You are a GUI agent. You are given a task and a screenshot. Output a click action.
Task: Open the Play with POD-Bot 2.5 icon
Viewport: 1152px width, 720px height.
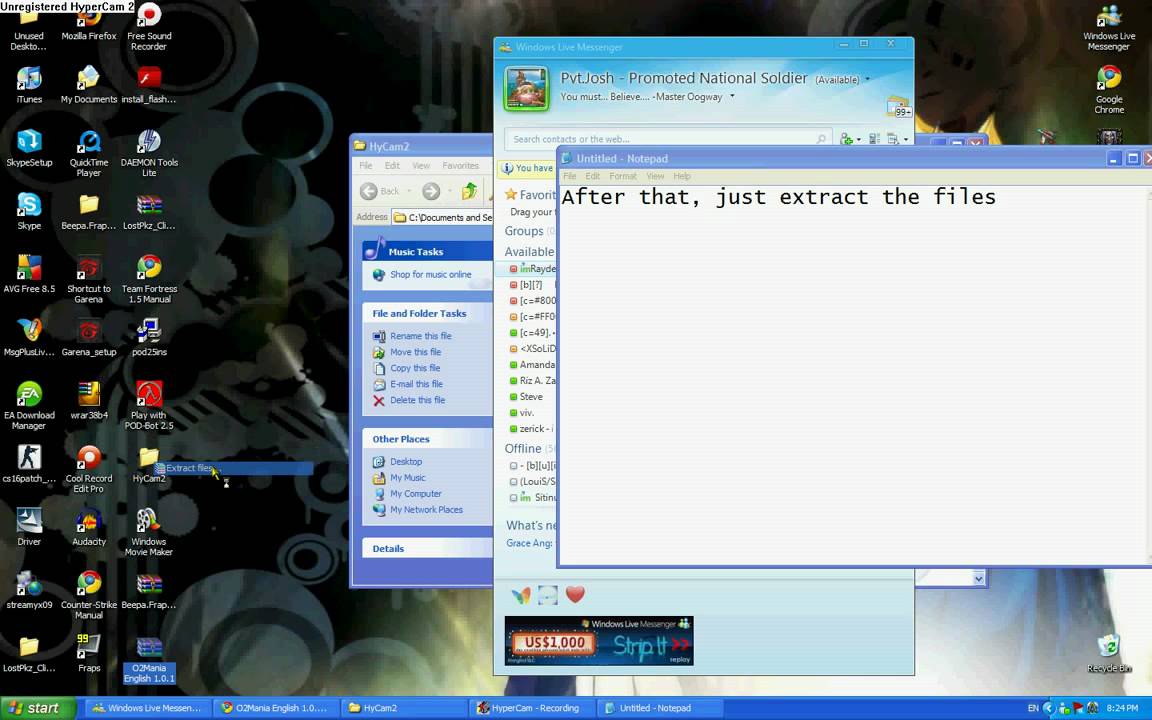pos(149,406)
